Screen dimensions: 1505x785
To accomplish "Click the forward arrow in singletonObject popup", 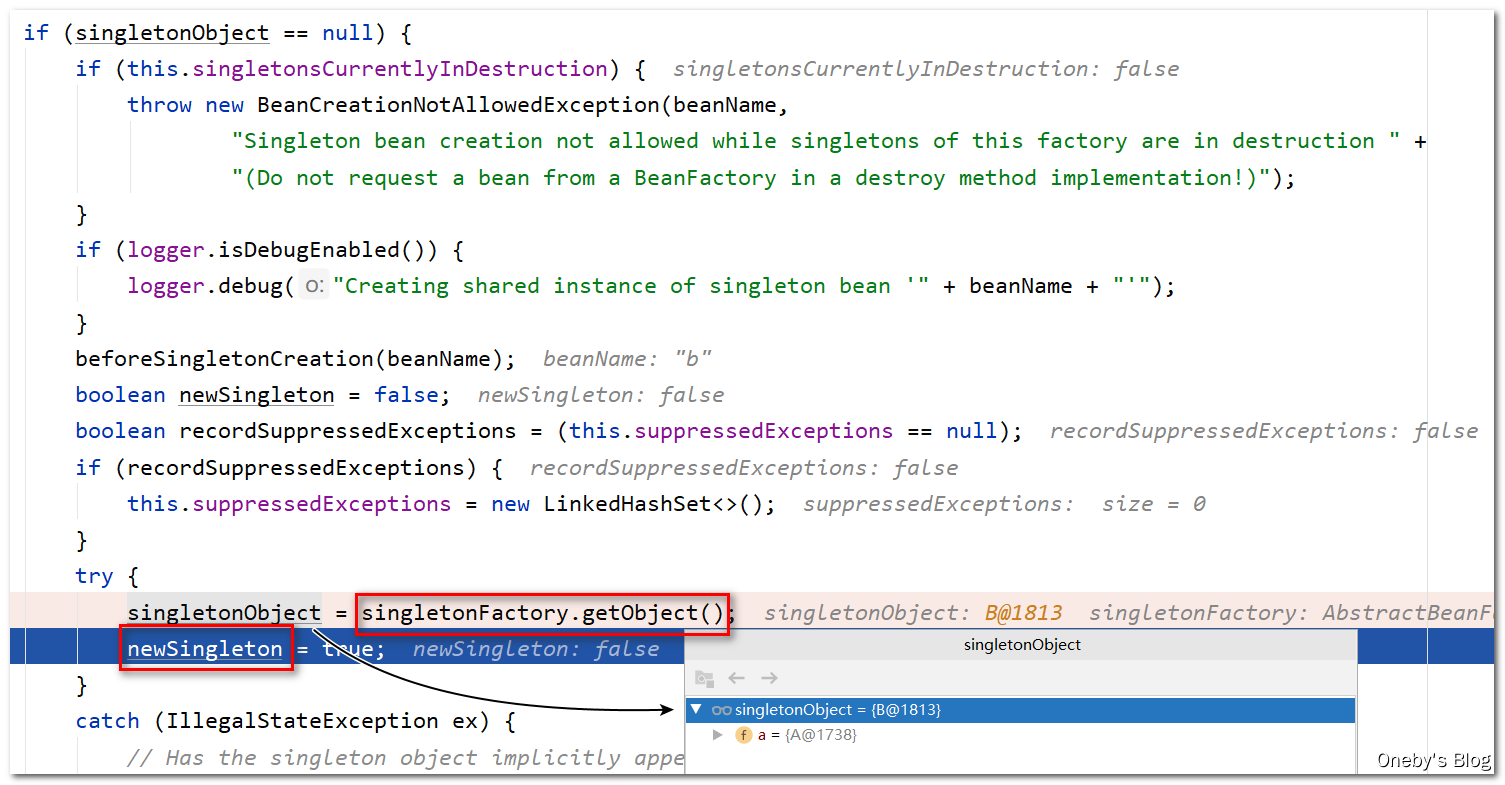I will [769, 679].
